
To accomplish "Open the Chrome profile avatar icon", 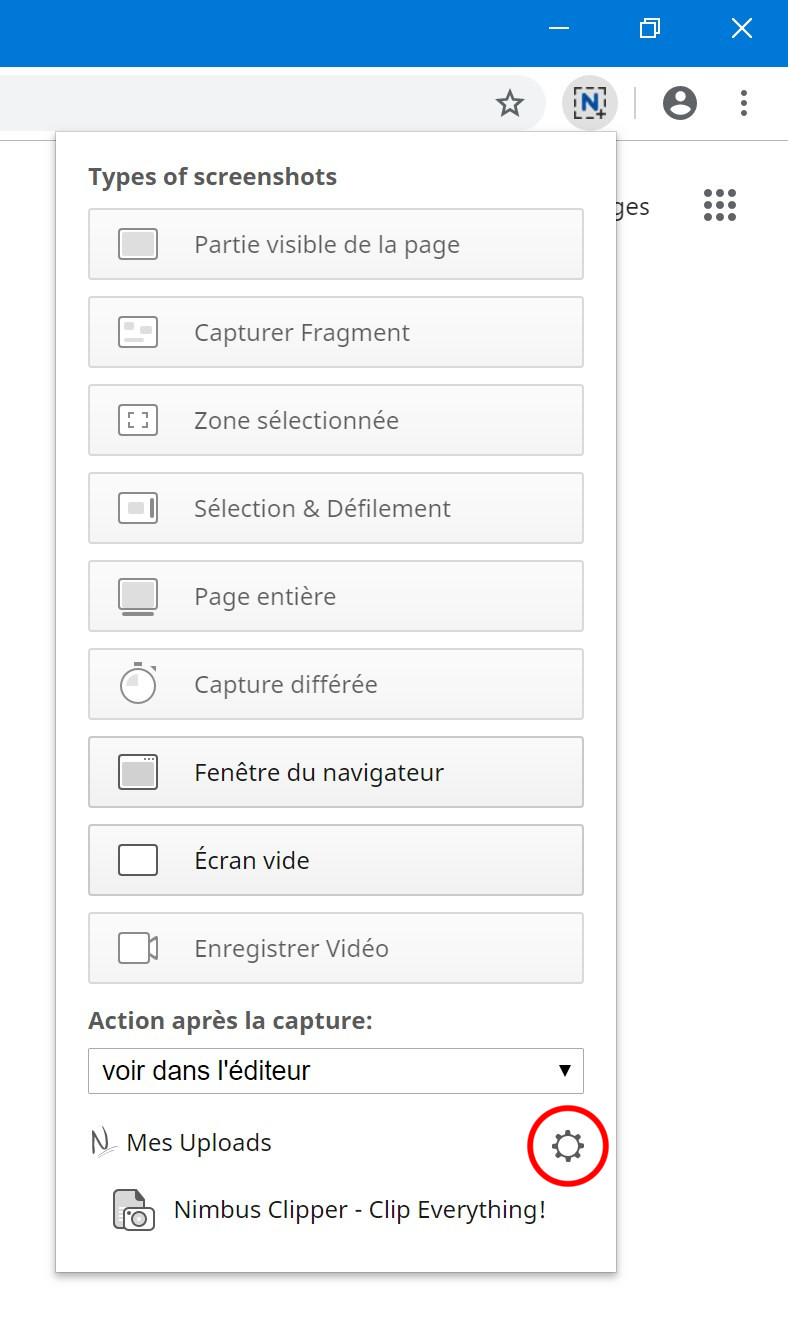I will click(680, 103).
